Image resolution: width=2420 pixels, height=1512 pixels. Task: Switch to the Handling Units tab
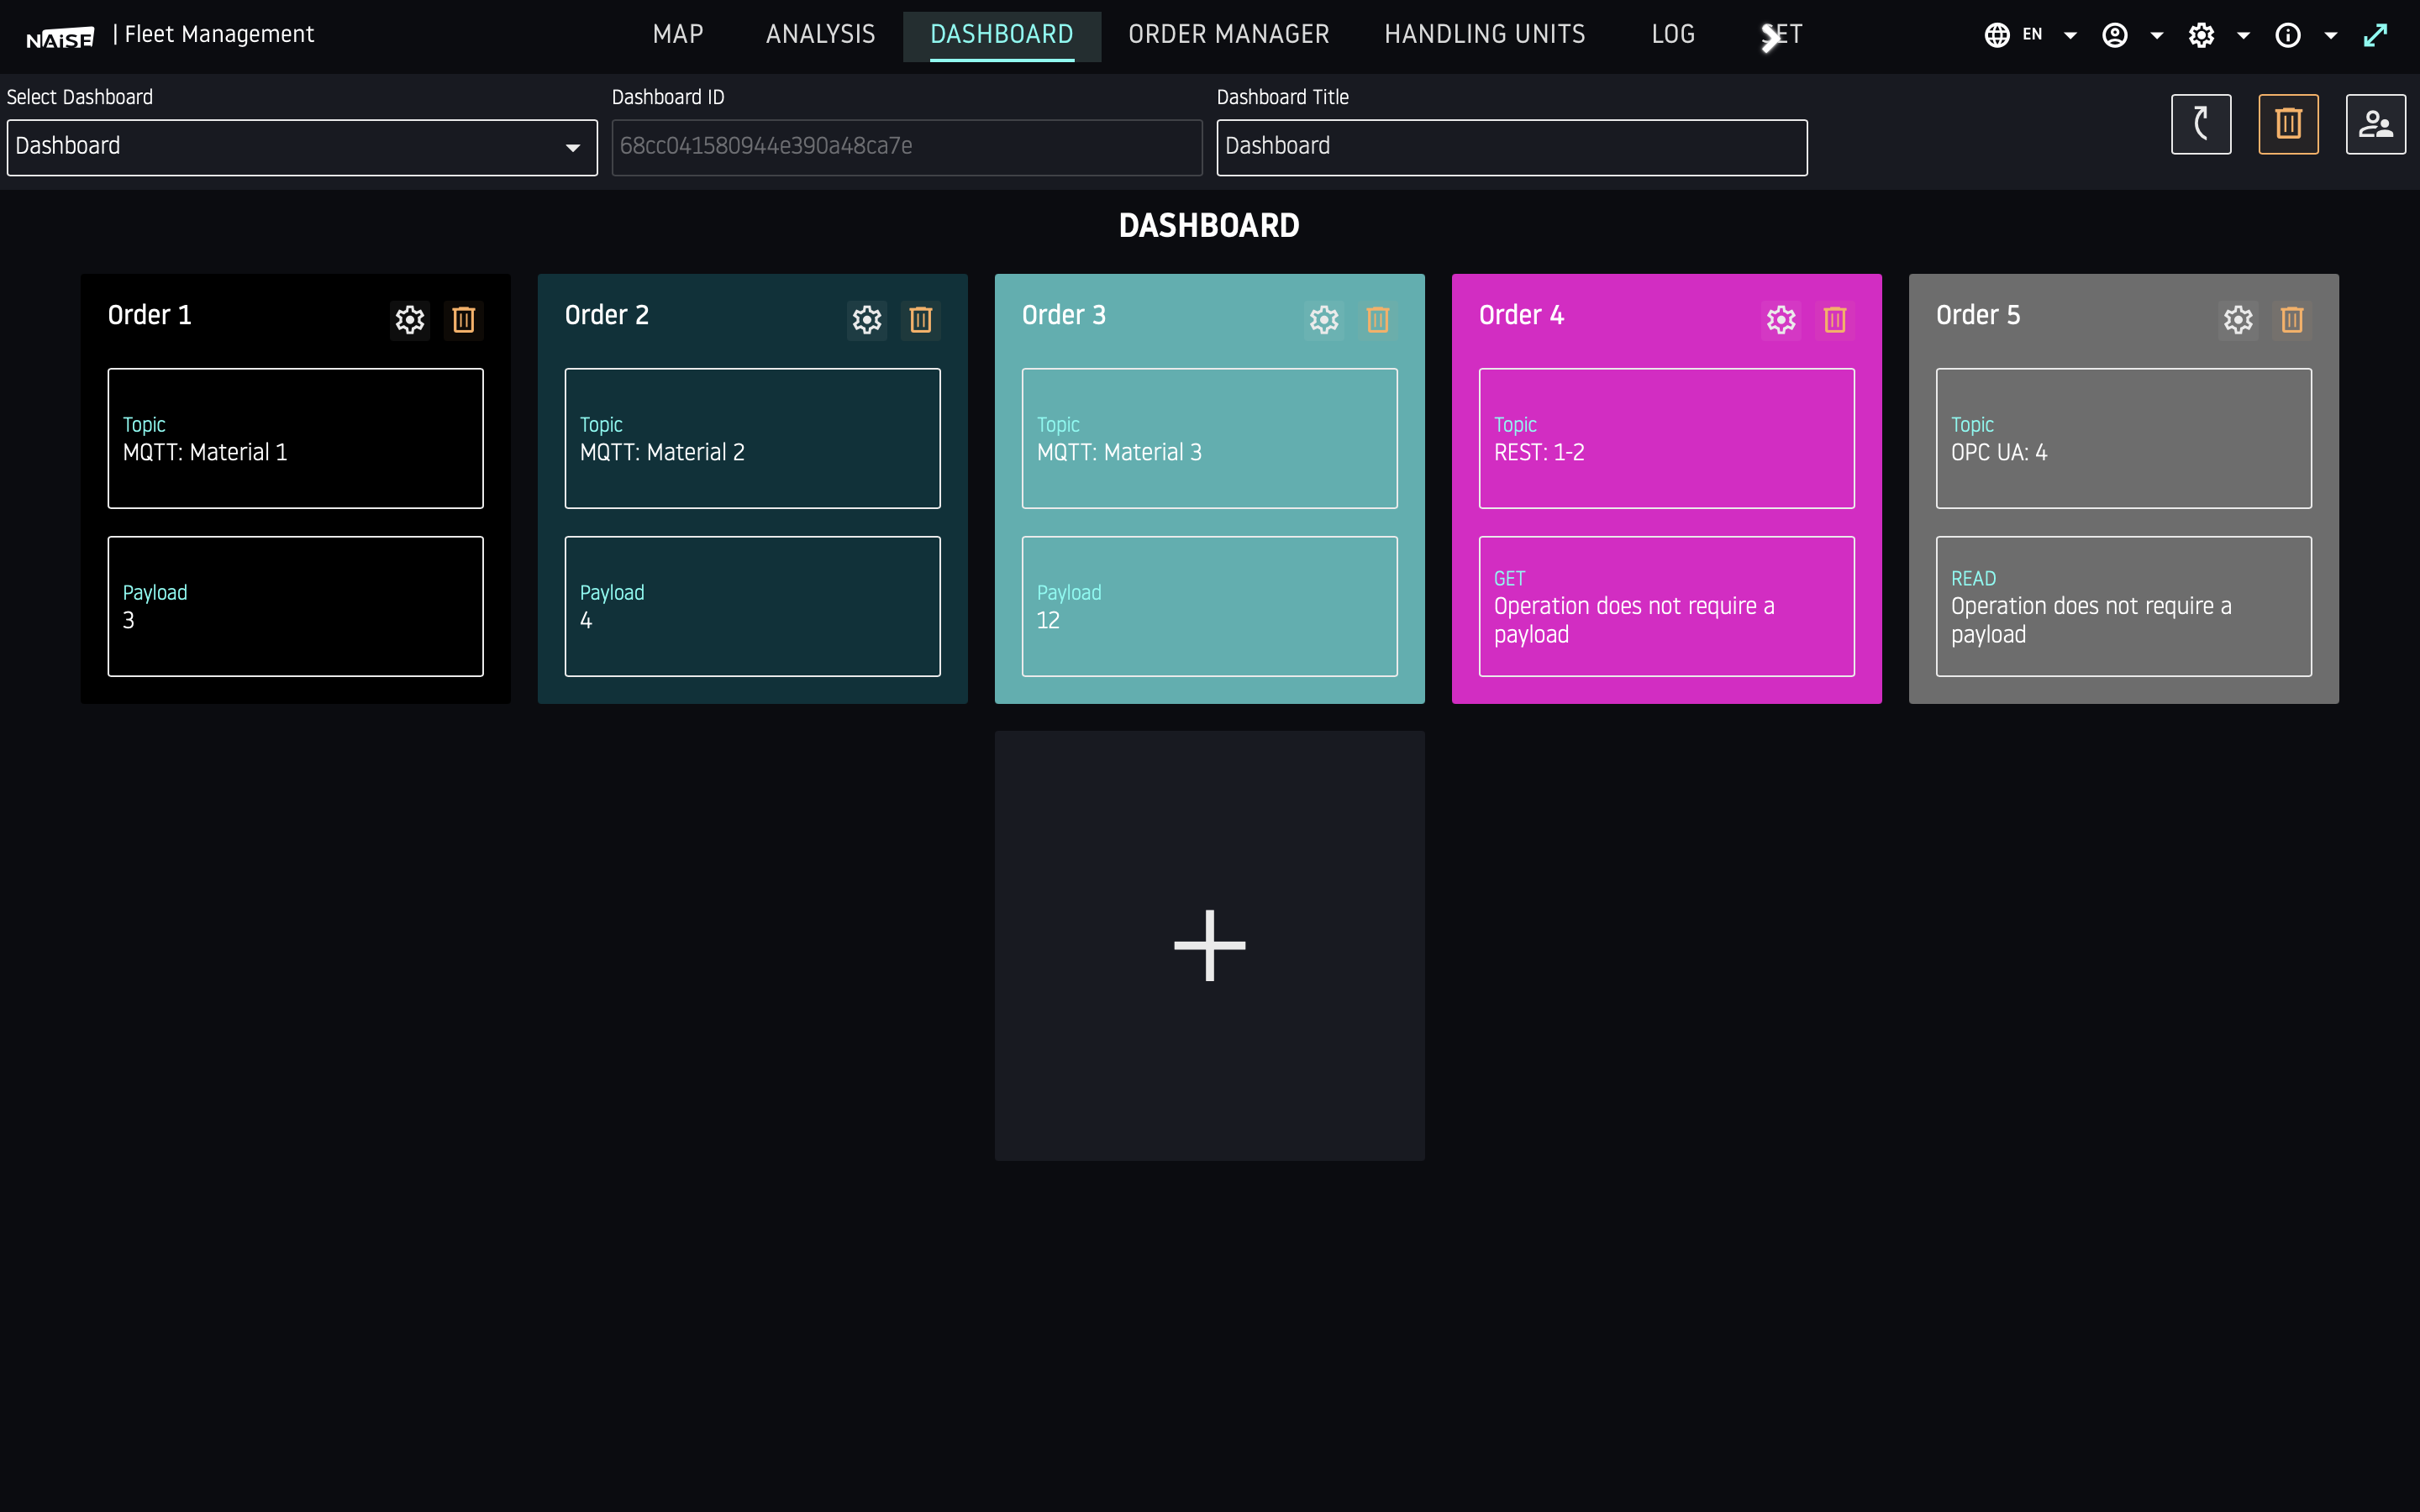tap(1484, 35)
